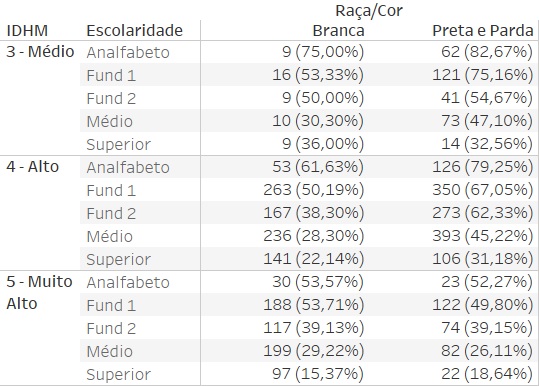Select cell 22 (18,64%)
Image resolution: width=539 pixels, height=386 pixels.
click(487, 374)
